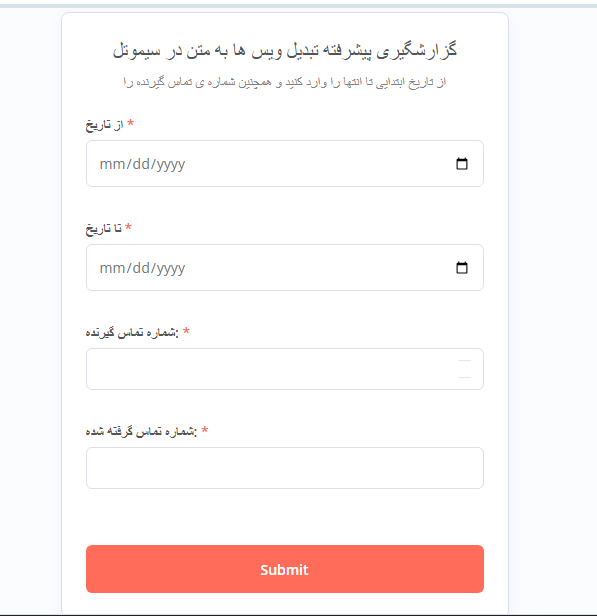
Task: Submit the report form
Action: pos(285,569)
